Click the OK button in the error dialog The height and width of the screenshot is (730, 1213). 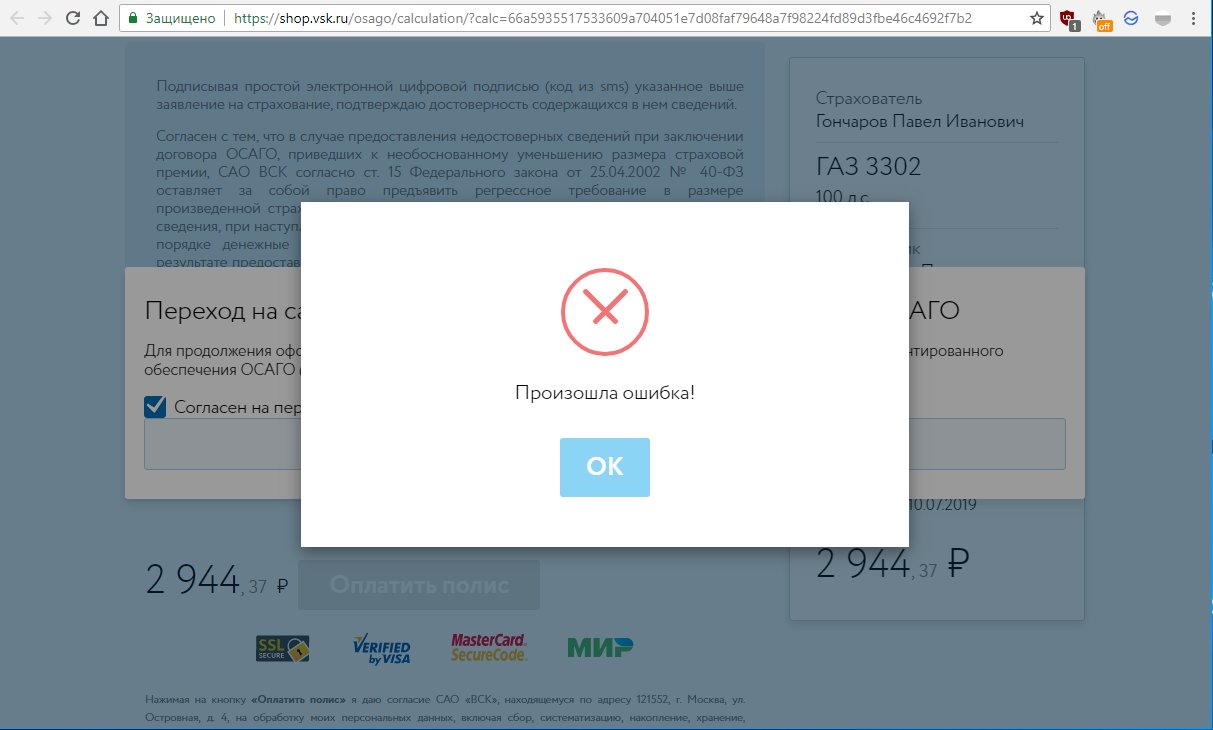(605, 467)
